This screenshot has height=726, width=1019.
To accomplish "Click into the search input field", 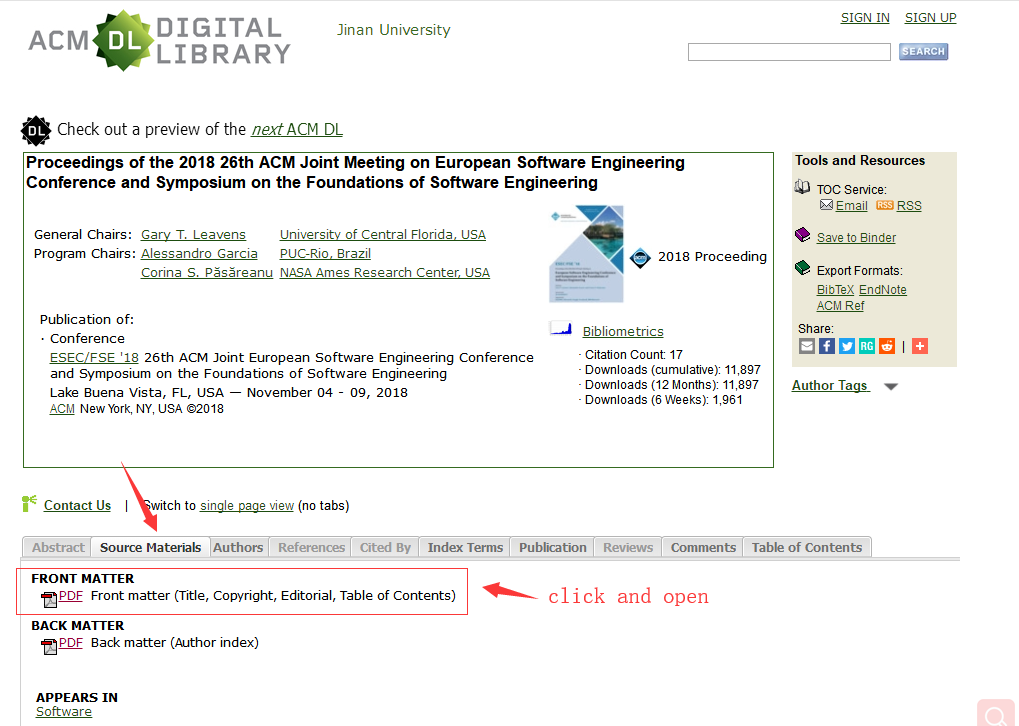I will [x=789, y=52].
